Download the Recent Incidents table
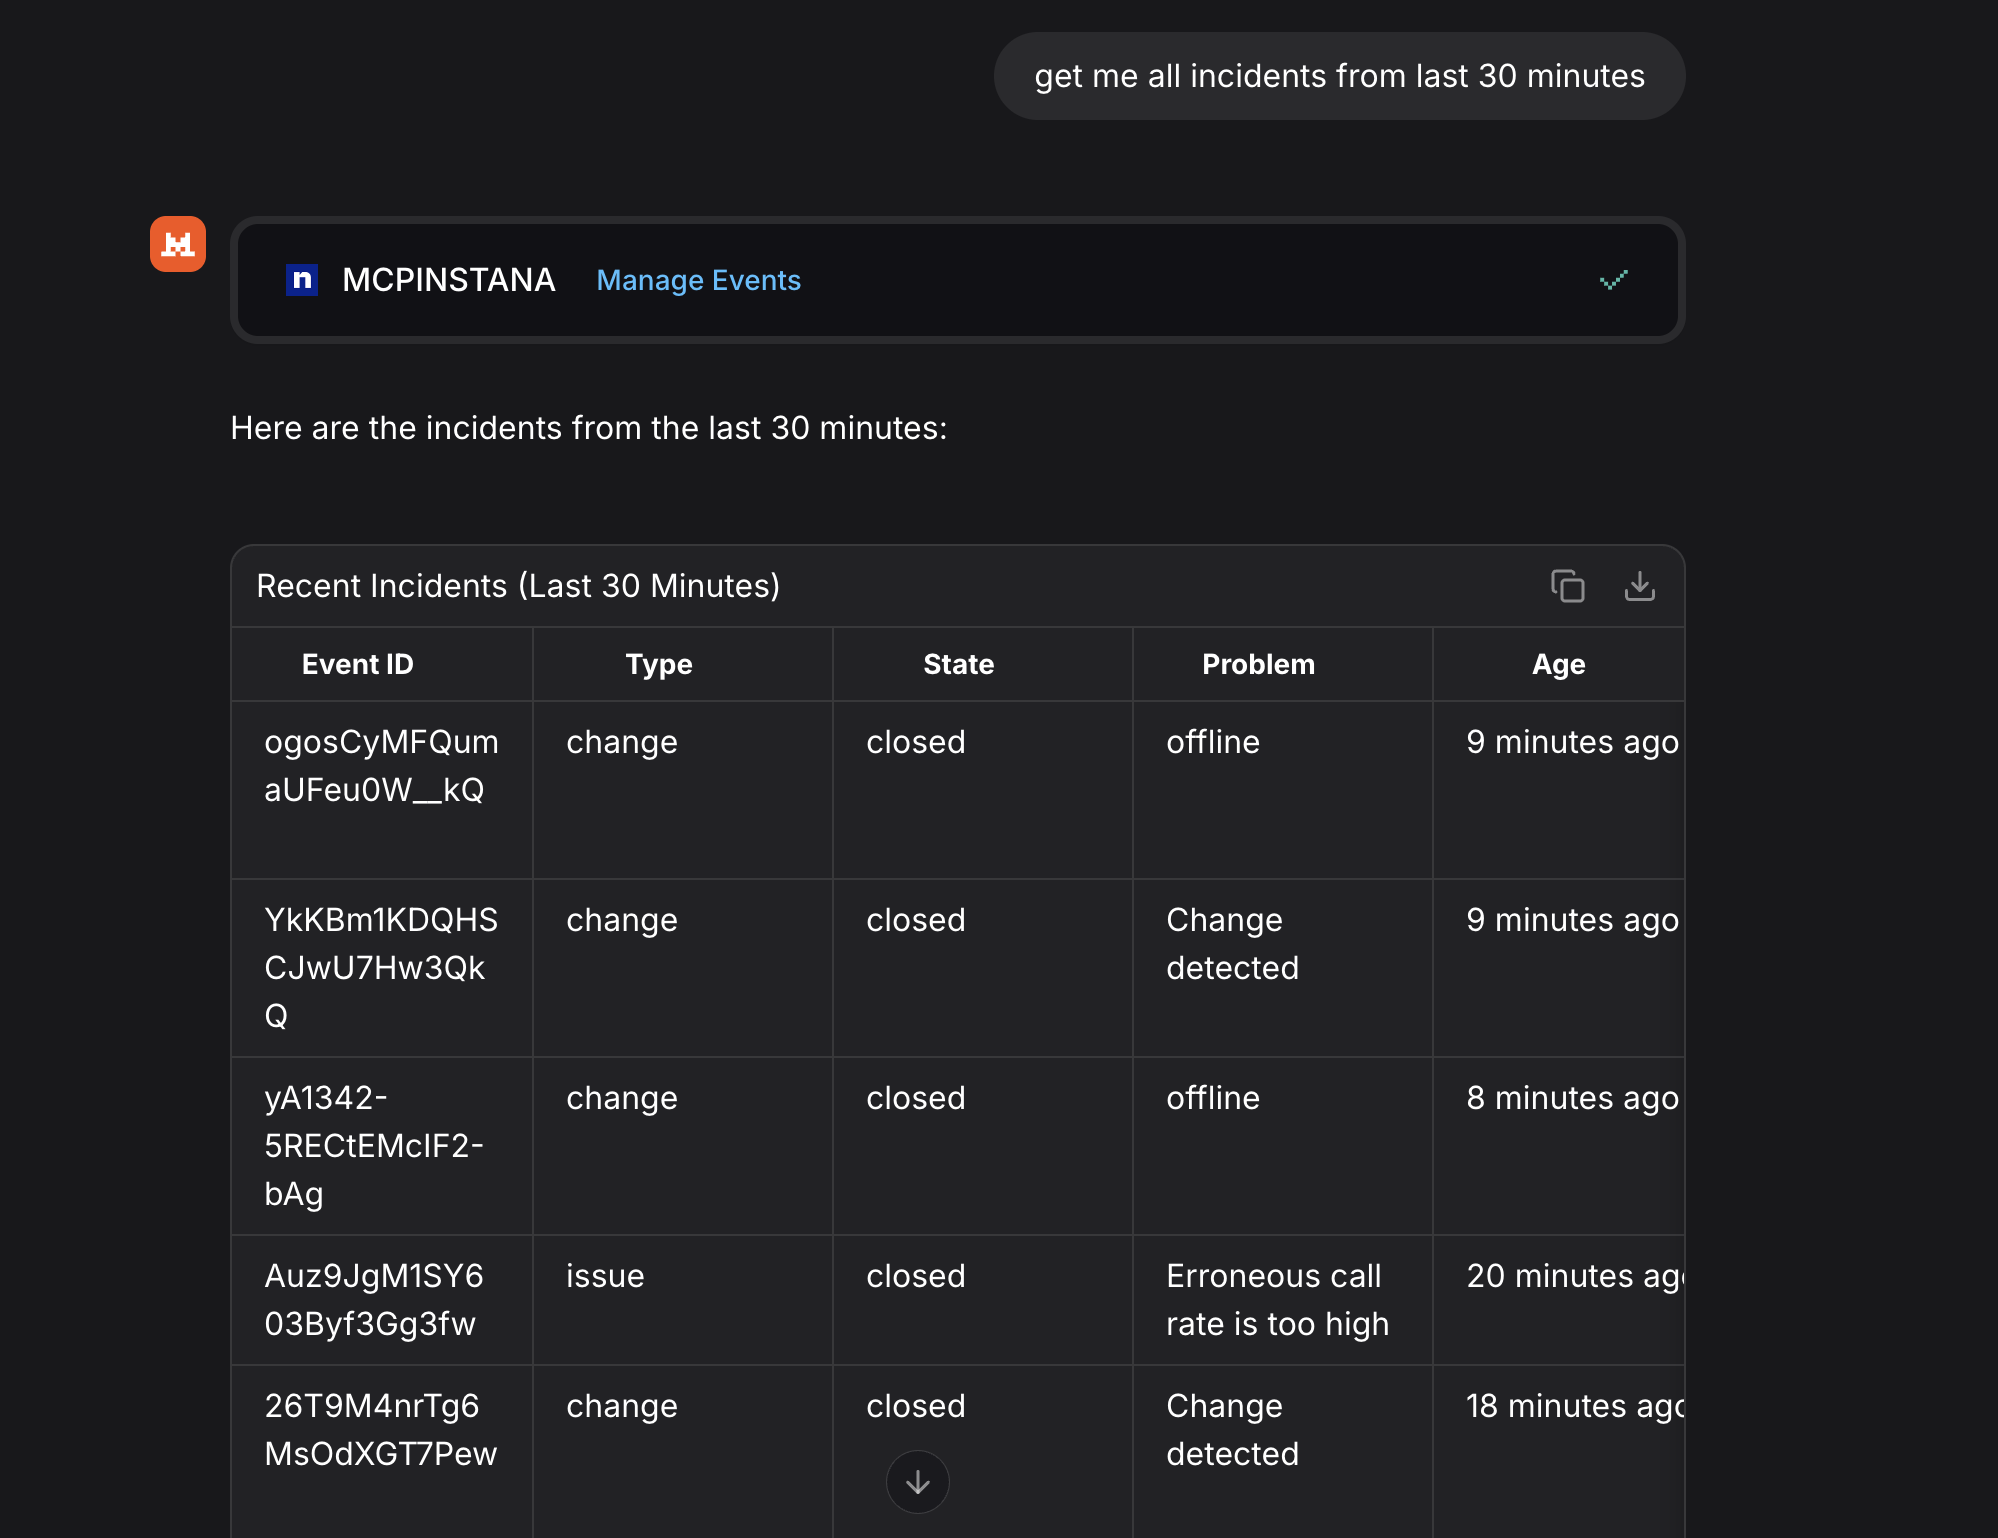 coord(1639,586)
